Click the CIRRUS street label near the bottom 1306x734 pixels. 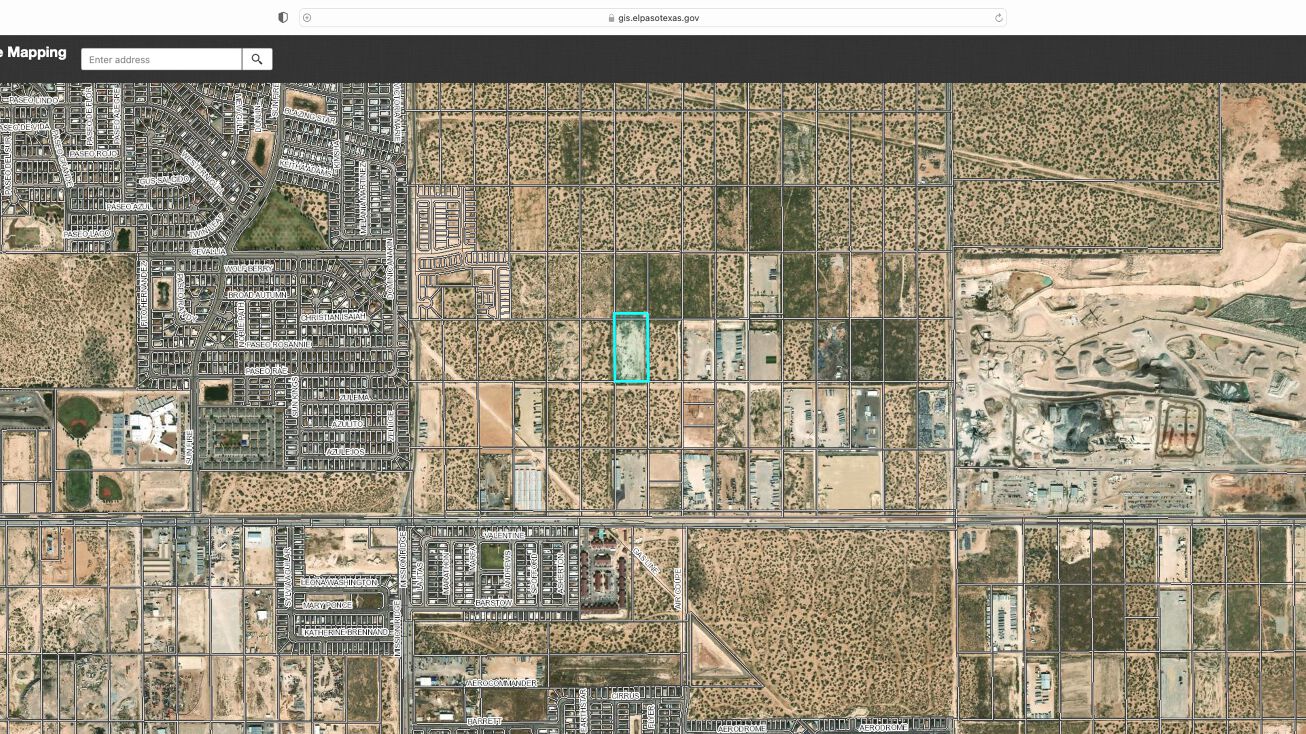pos(625,696)
